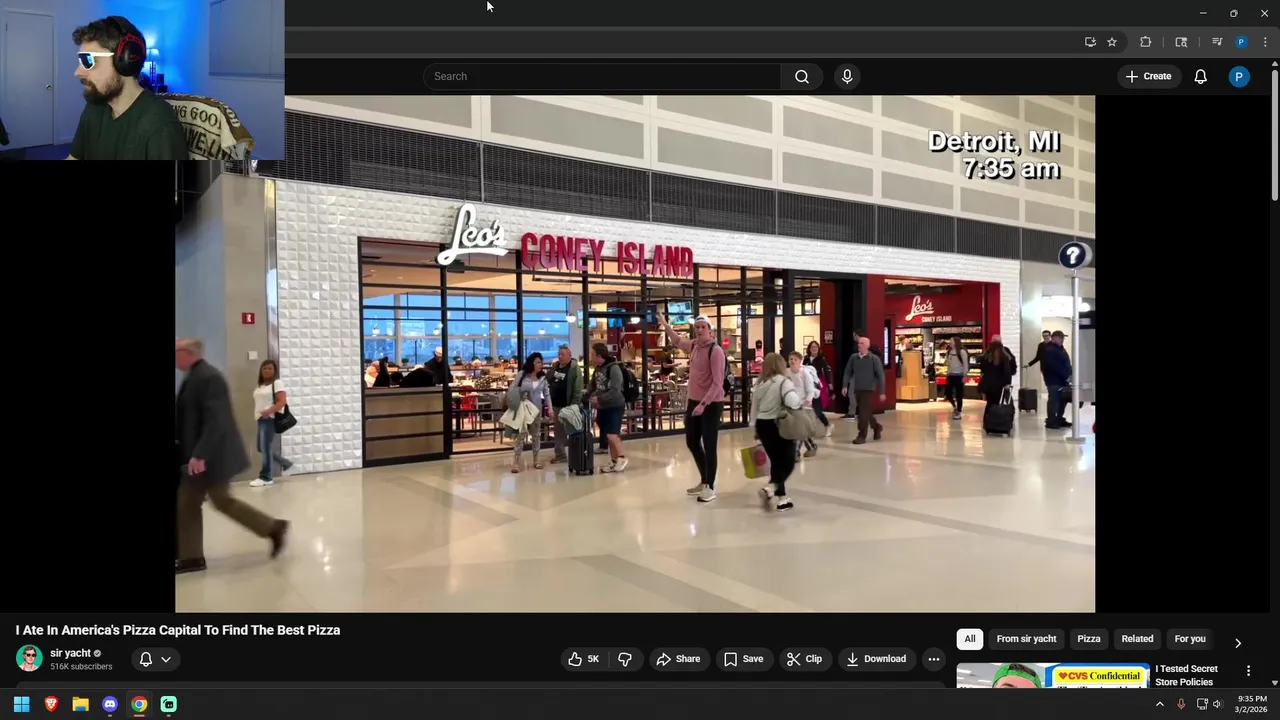Open the more actions ellipsis beside Download
This screenshot has width=1280, height=720.
[933, 659]
